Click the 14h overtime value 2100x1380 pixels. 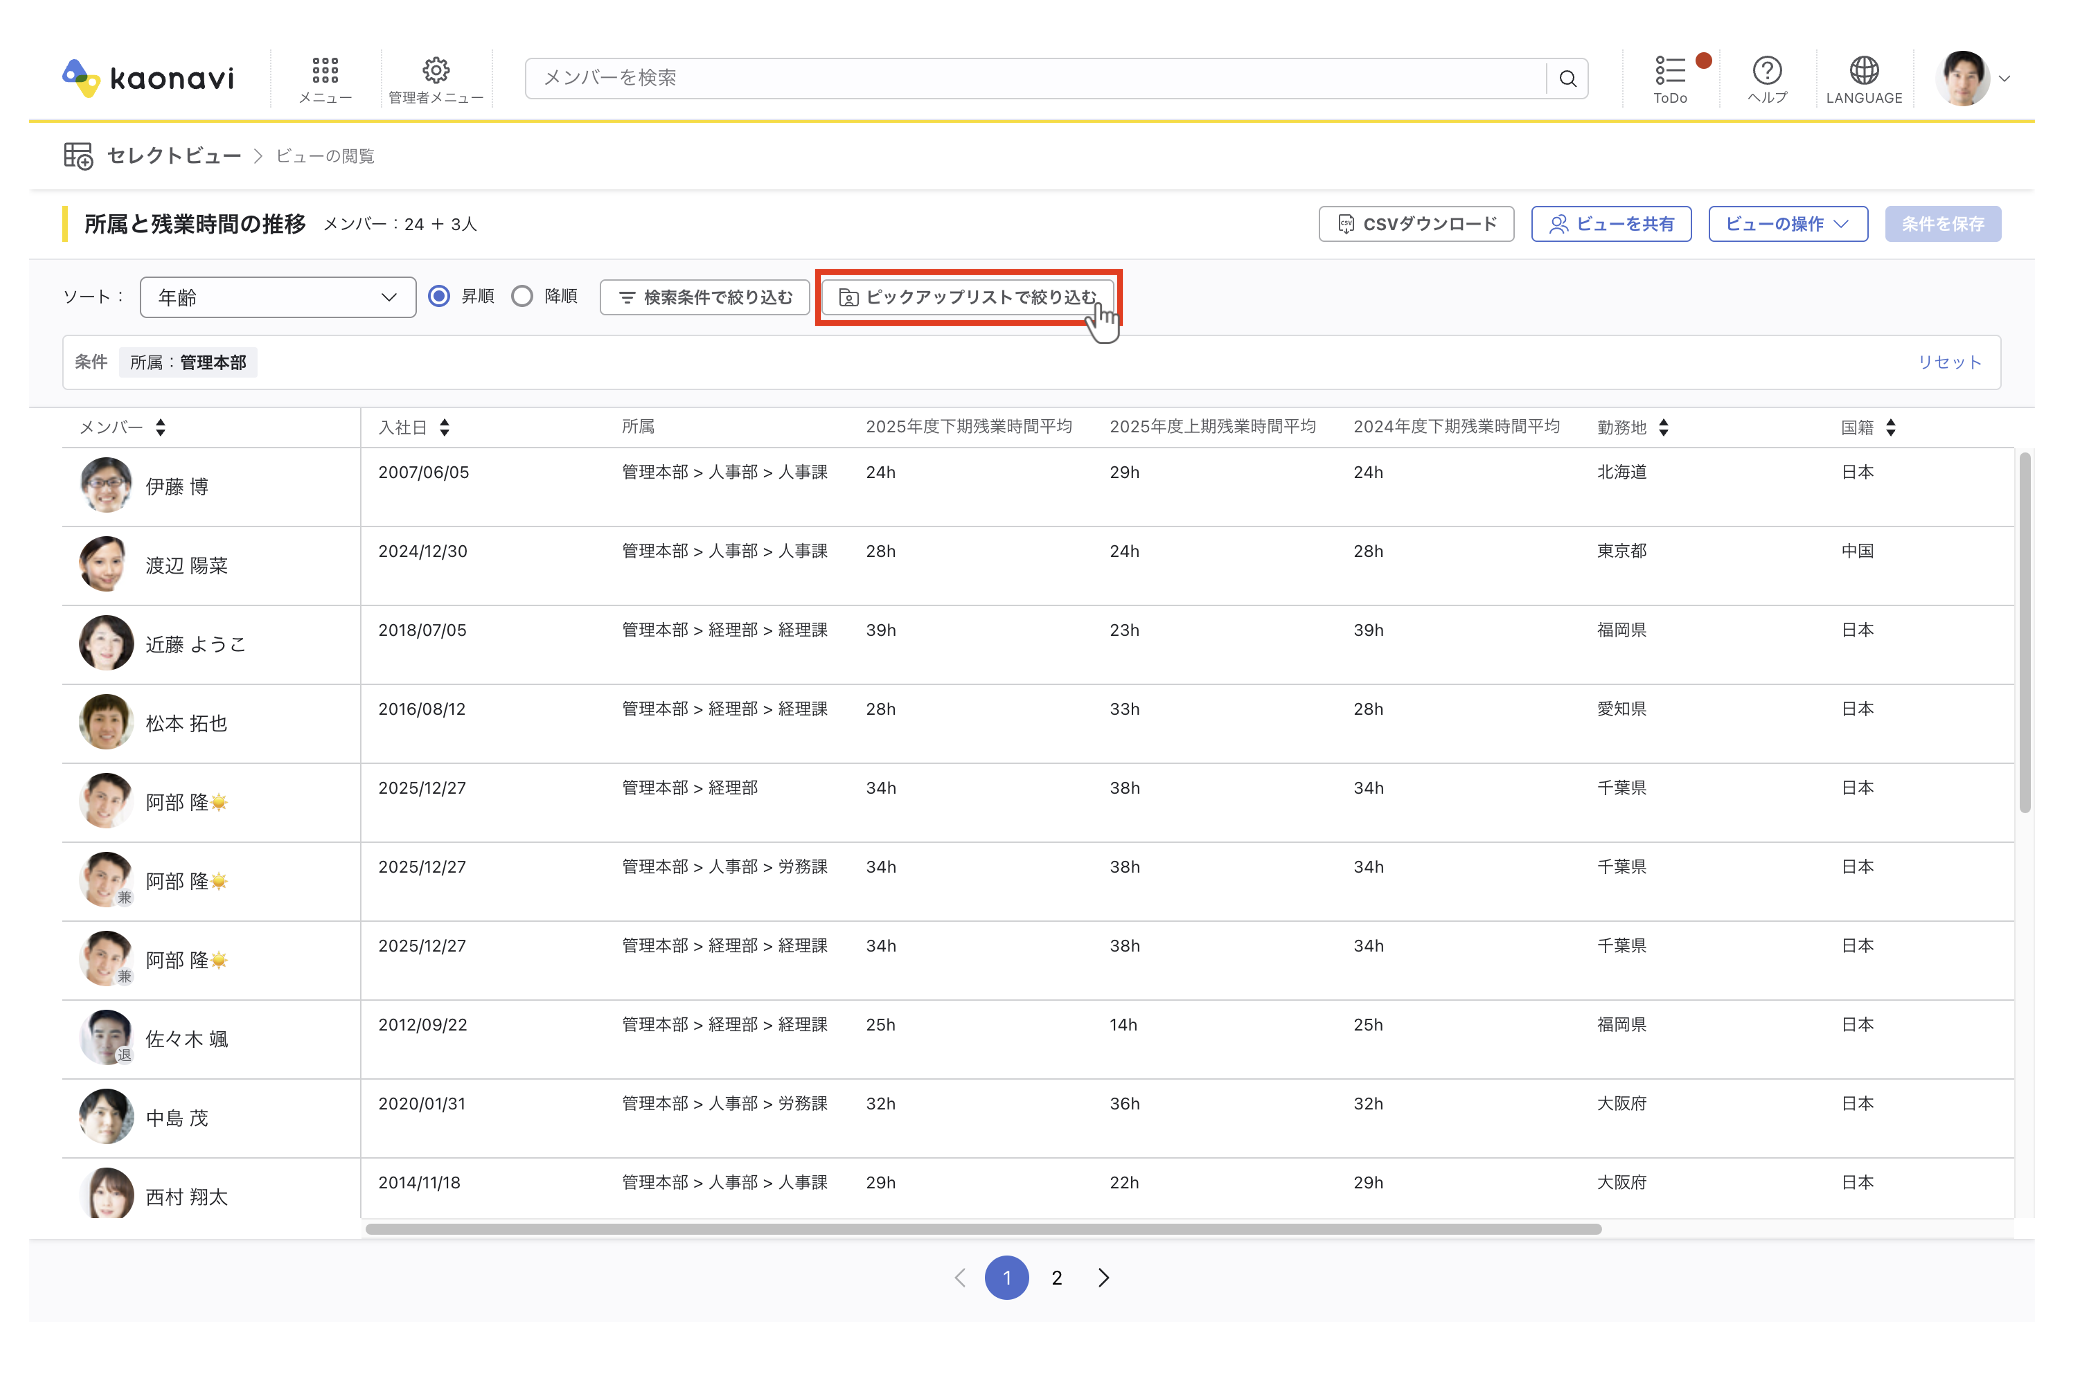point(1124,1025)
